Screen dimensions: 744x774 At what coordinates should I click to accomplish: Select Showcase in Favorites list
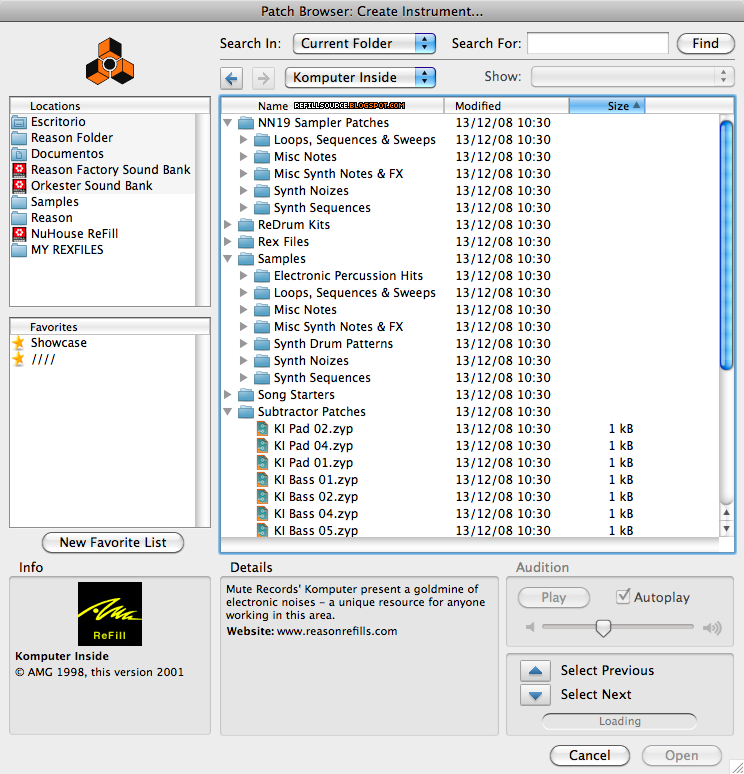tap(58, 343)
